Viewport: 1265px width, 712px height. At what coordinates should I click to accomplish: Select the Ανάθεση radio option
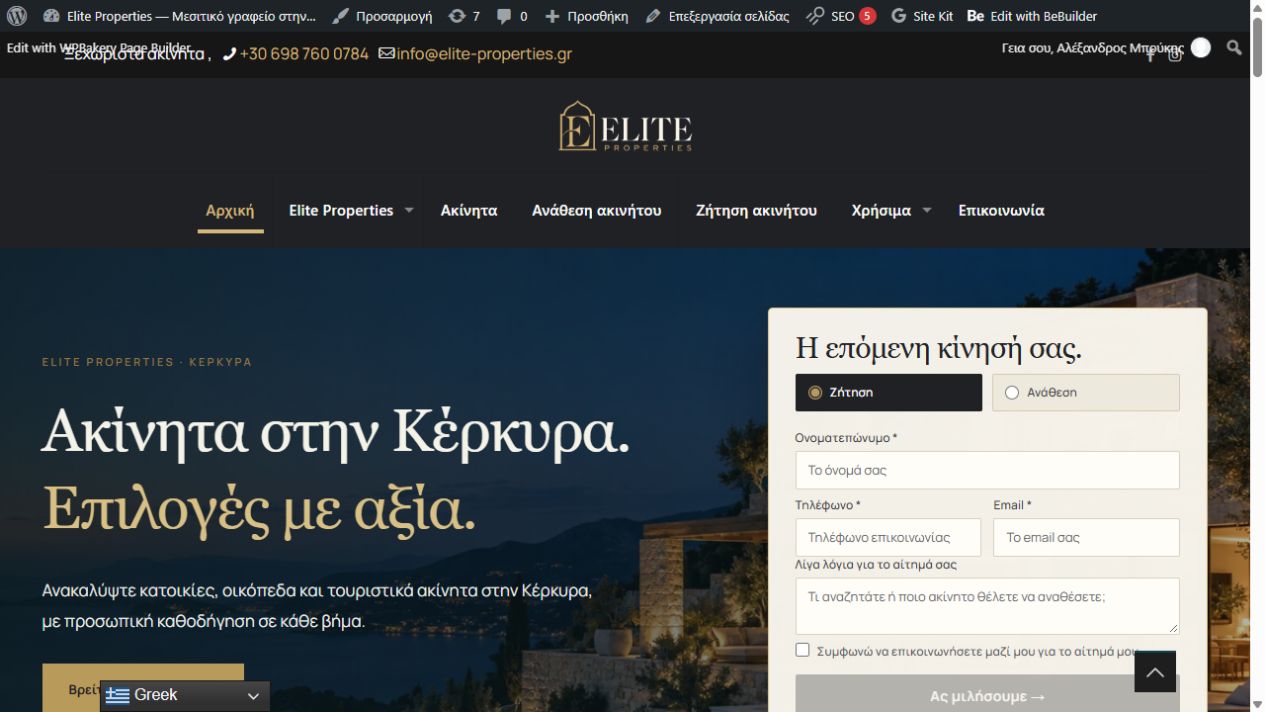pyautogui.click(x=1086, y=393)
